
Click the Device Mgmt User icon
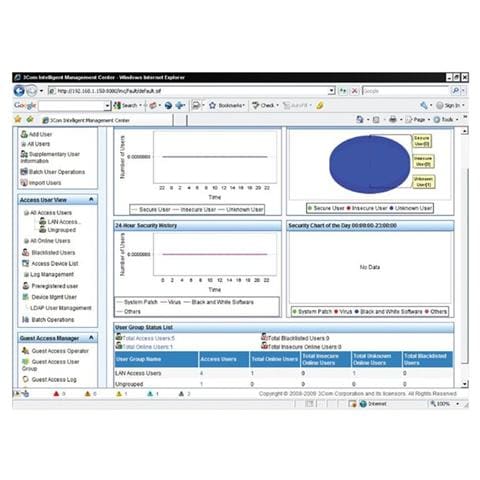pos(26,297)
